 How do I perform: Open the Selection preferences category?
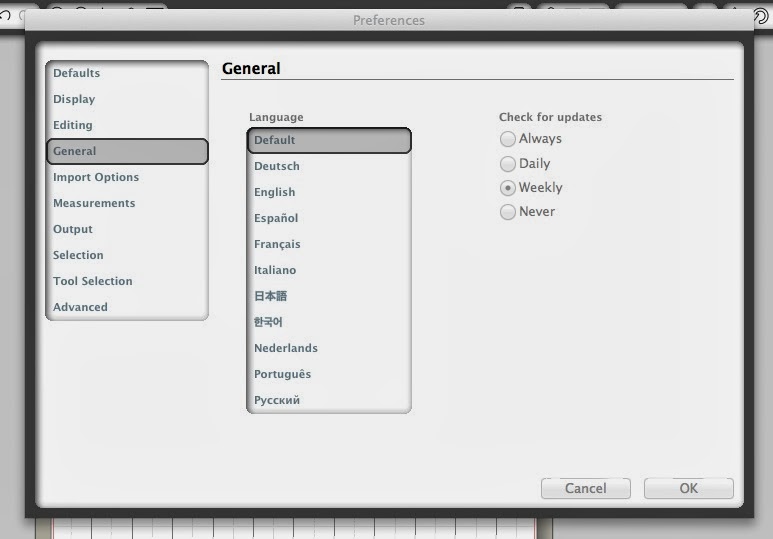127,255
